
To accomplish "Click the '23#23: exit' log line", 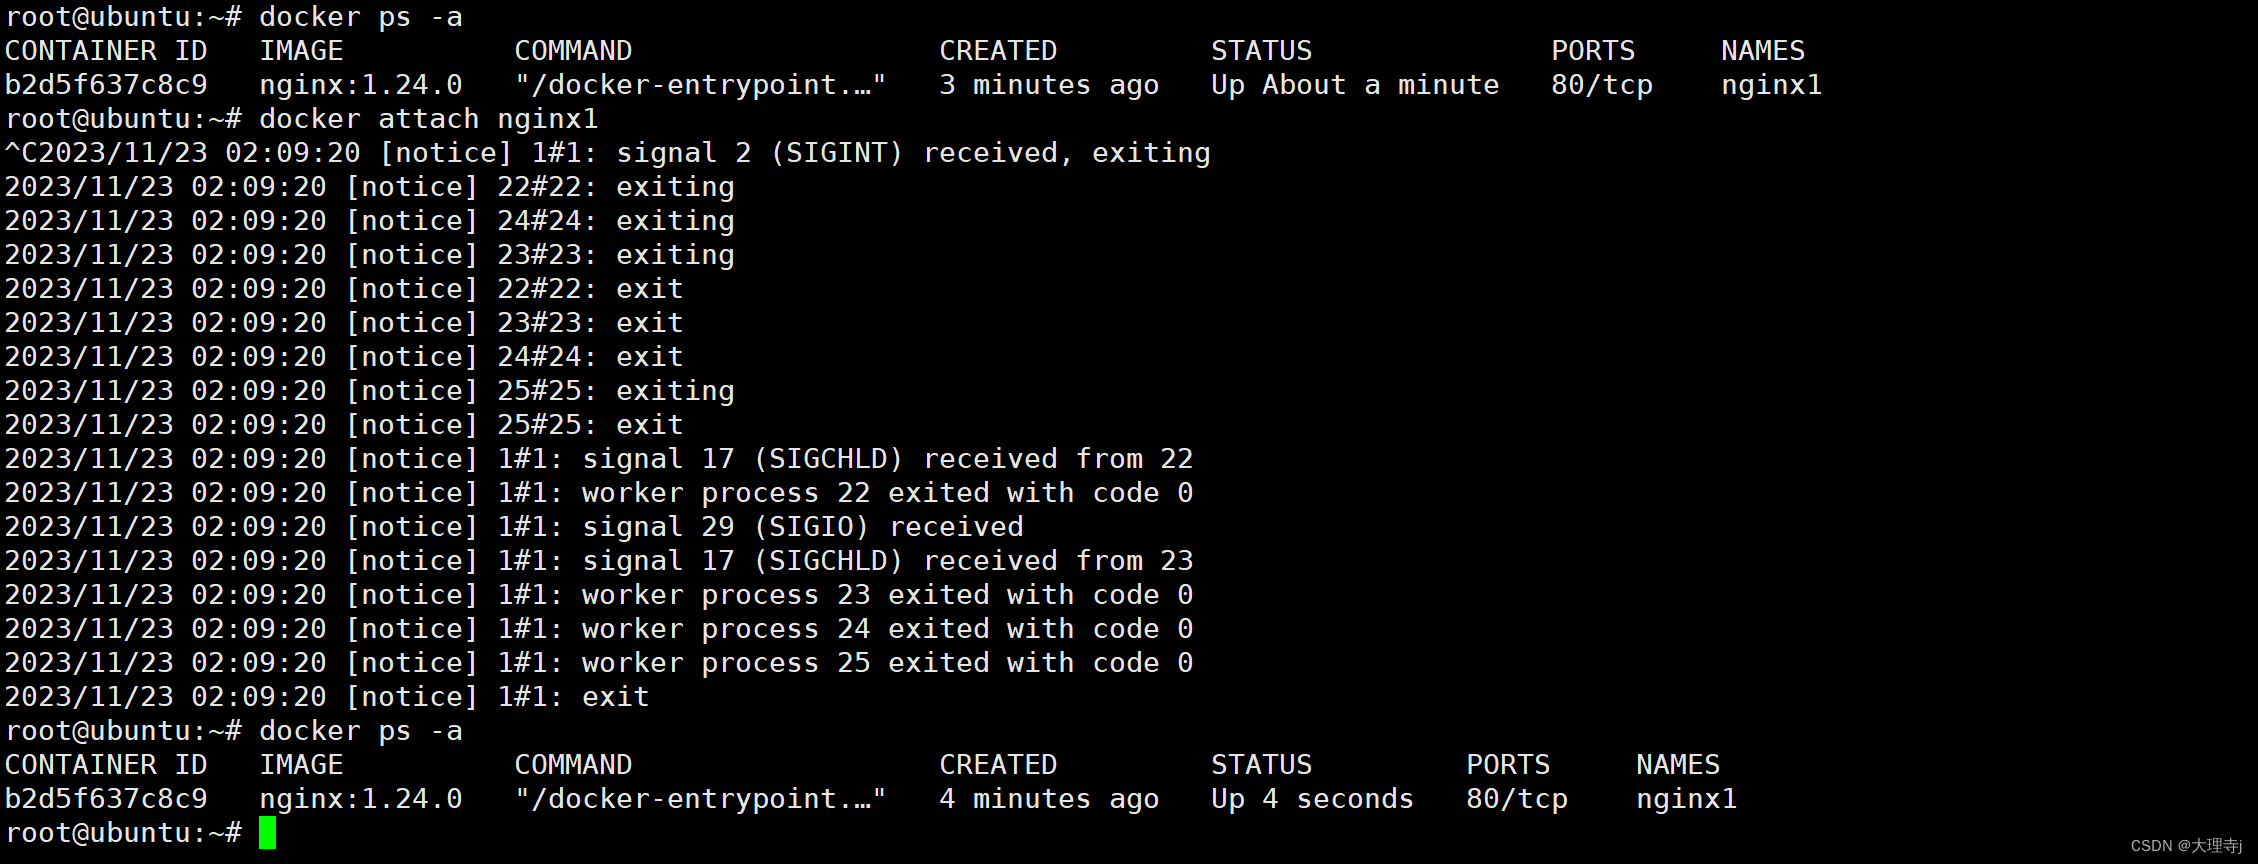I will [x=344, y=323].
